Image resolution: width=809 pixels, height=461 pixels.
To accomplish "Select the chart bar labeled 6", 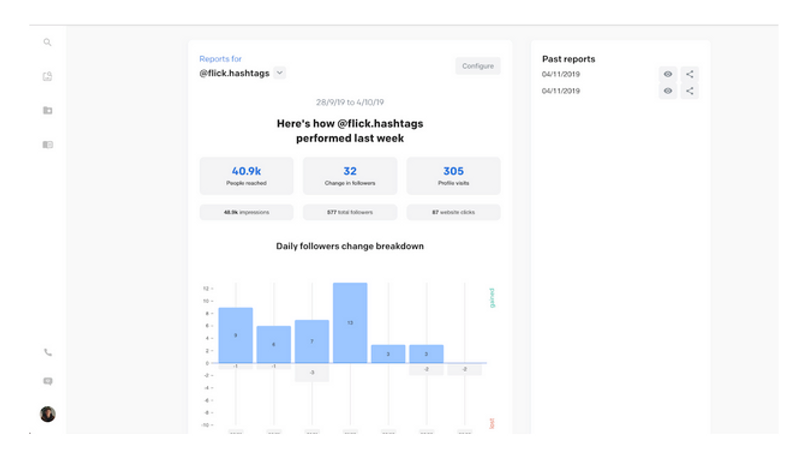I will click(x=273, y=344).
